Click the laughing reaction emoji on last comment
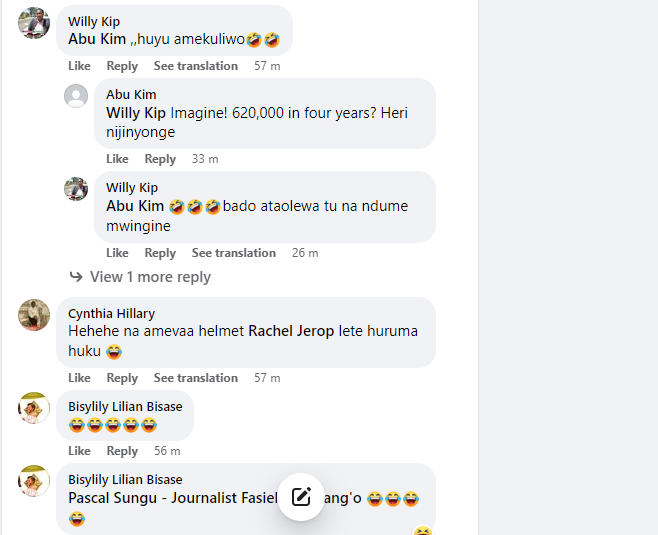 point(423,530)
